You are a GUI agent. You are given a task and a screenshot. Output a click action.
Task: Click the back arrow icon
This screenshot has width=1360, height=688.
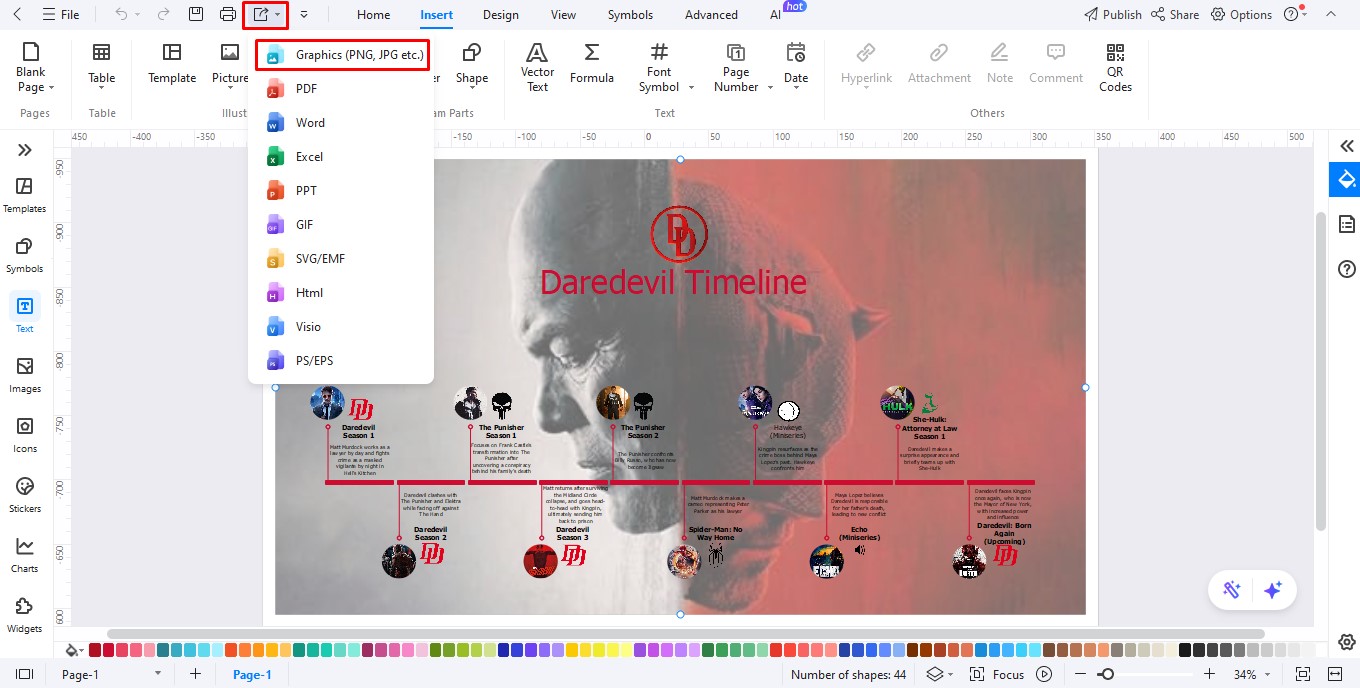point(17,15)
